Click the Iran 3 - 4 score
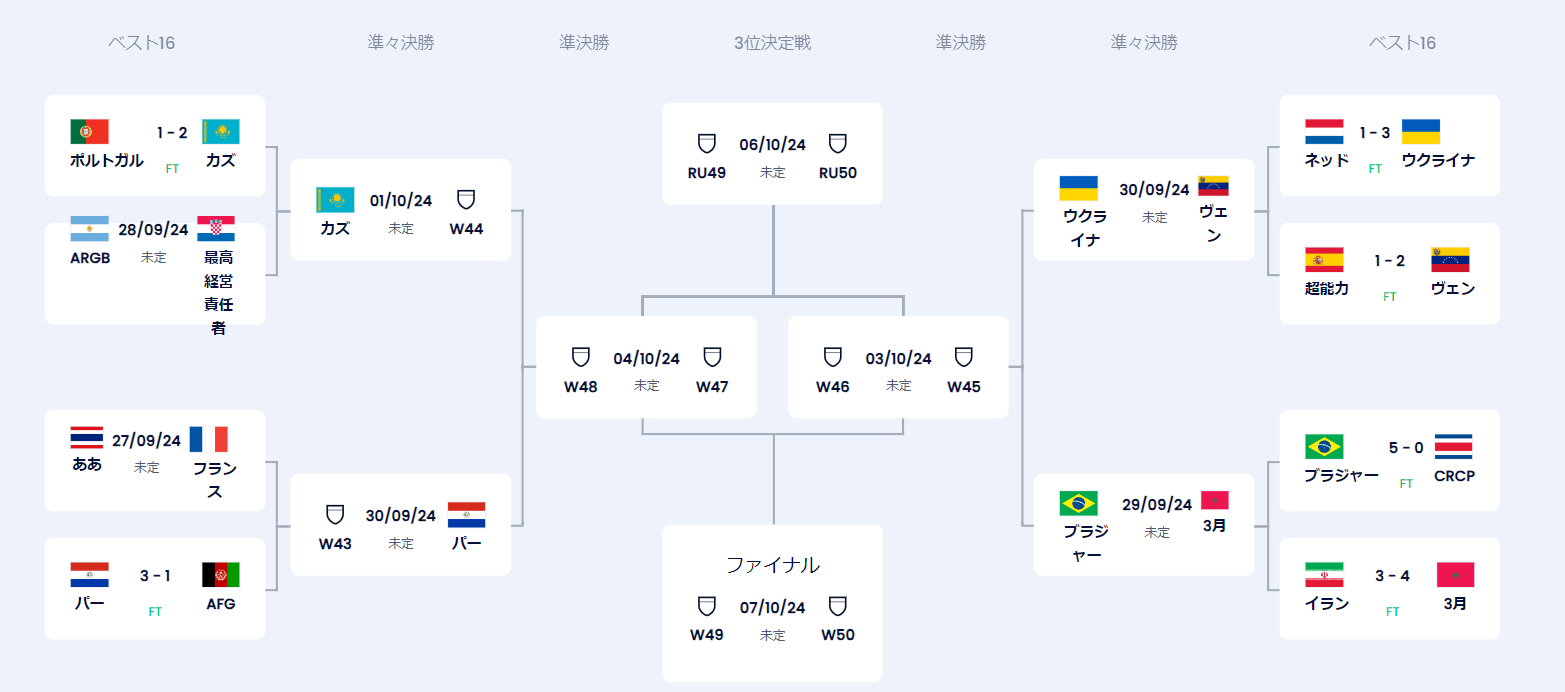1565x692 pixels. pos(1392,575)
